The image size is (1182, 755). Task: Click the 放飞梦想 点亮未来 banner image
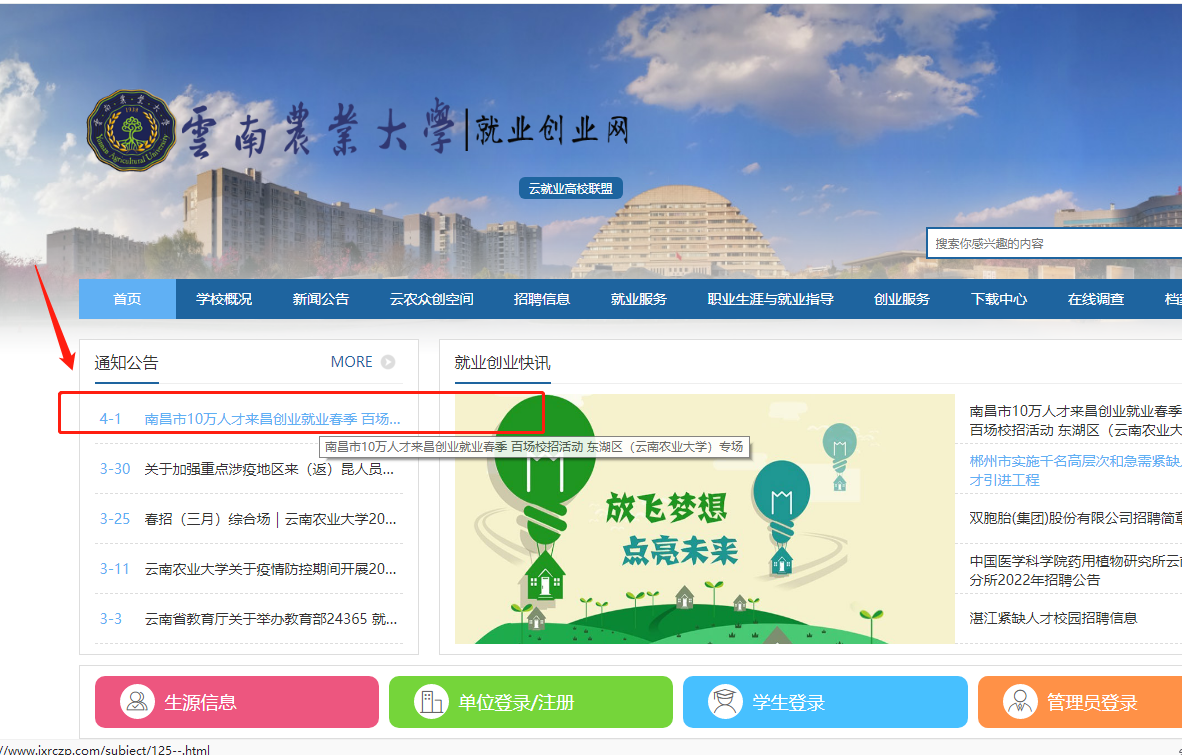[x=704, y=519]
